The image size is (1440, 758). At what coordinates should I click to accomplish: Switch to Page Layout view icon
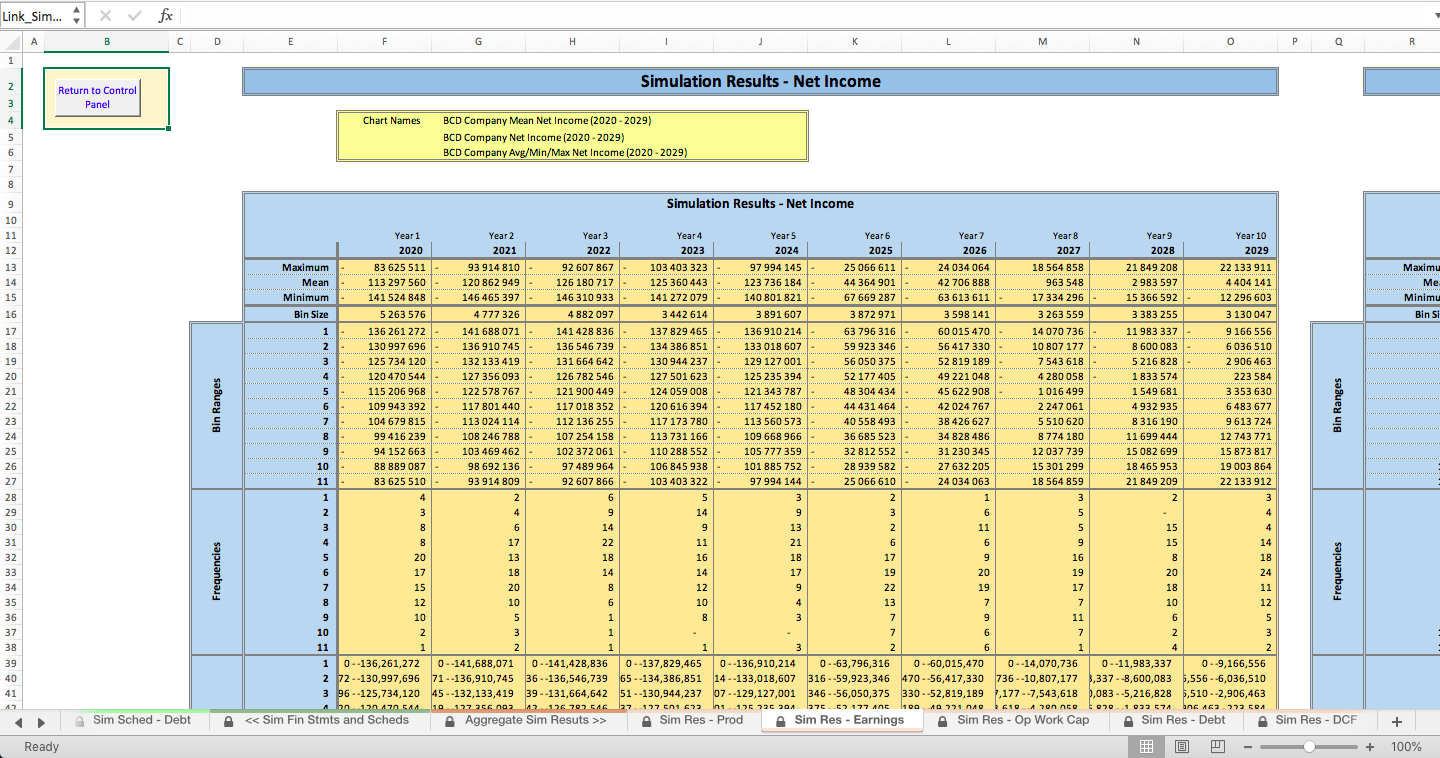point(1182,746)
